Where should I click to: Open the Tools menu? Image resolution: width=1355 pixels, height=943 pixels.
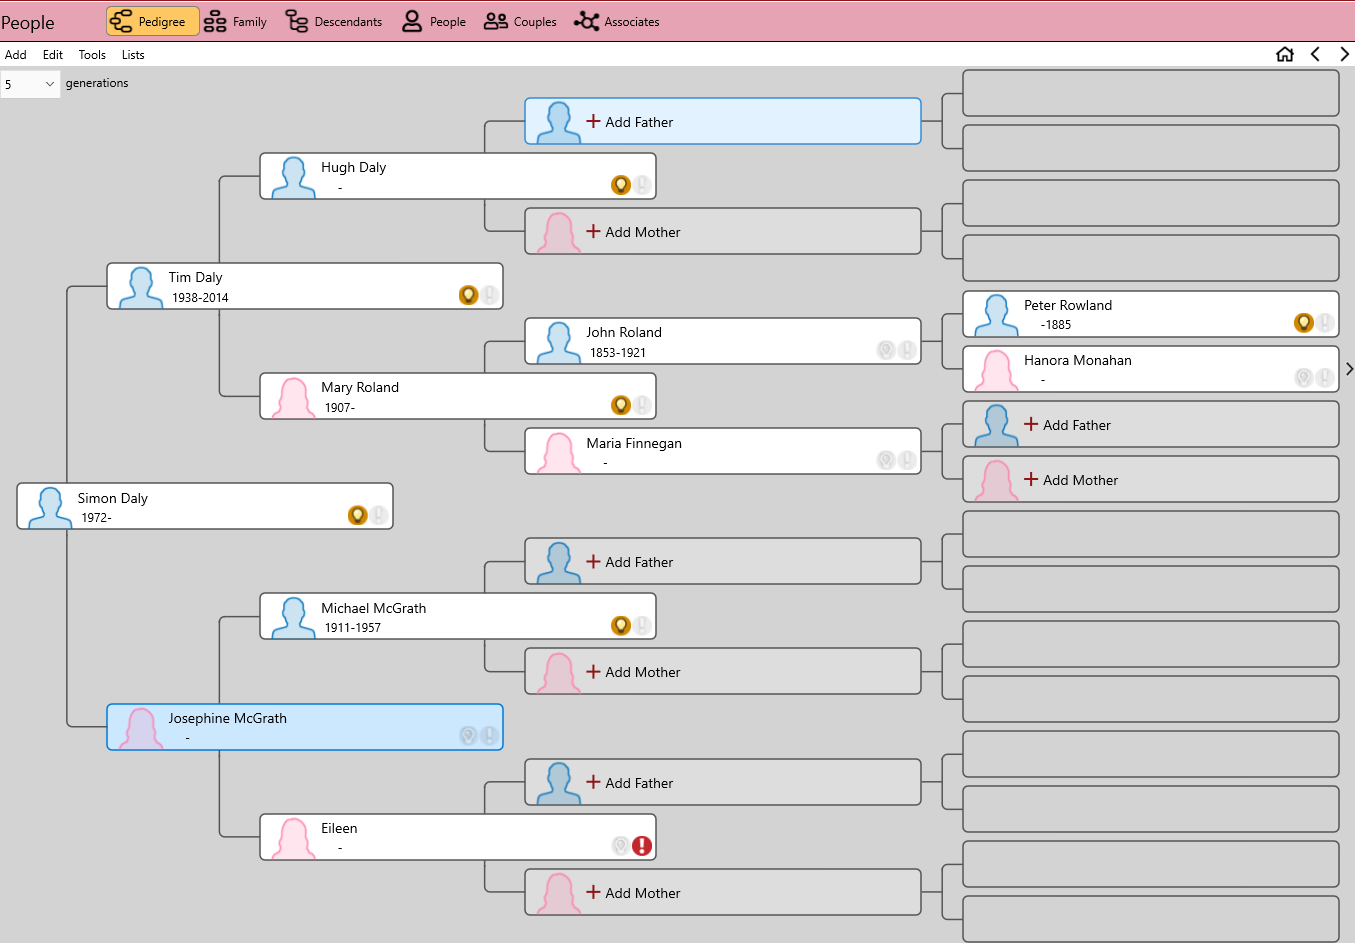pyautogui.click(x=92, y=55)
